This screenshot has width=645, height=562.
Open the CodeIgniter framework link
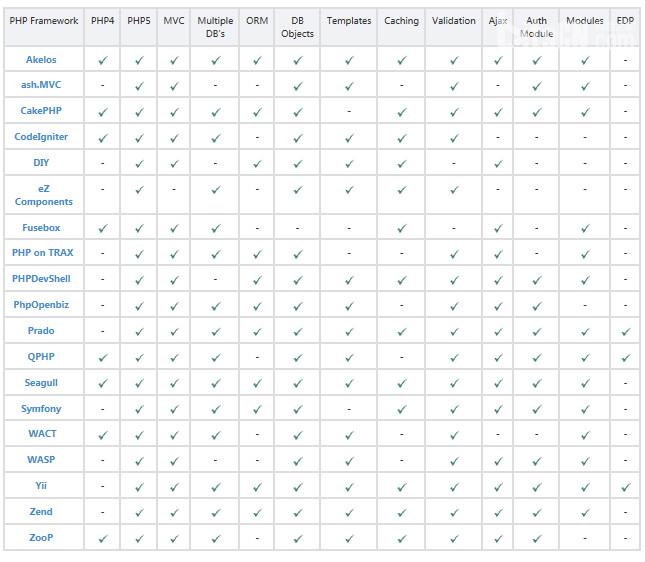[41, 137]
